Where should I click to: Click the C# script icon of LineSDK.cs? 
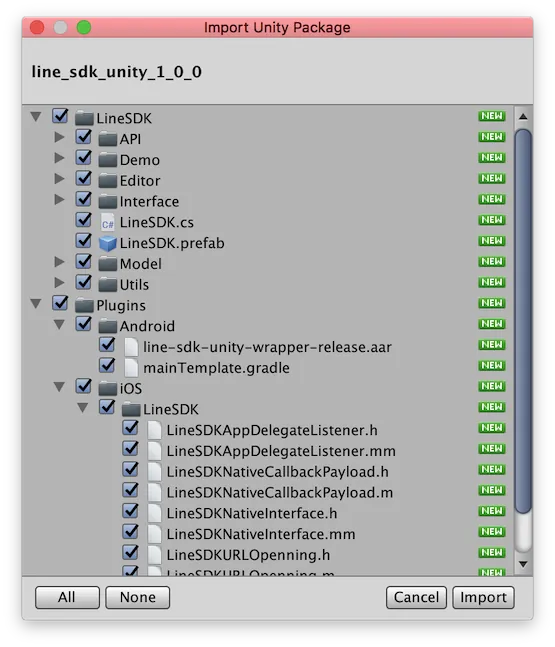point(108,222)
